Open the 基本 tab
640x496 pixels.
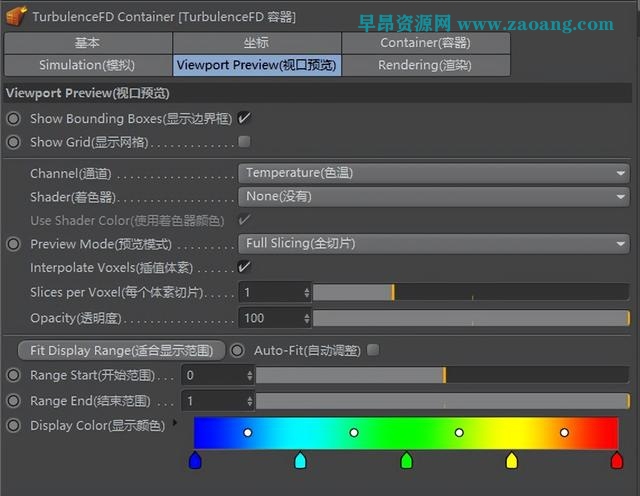pos(88,43)
